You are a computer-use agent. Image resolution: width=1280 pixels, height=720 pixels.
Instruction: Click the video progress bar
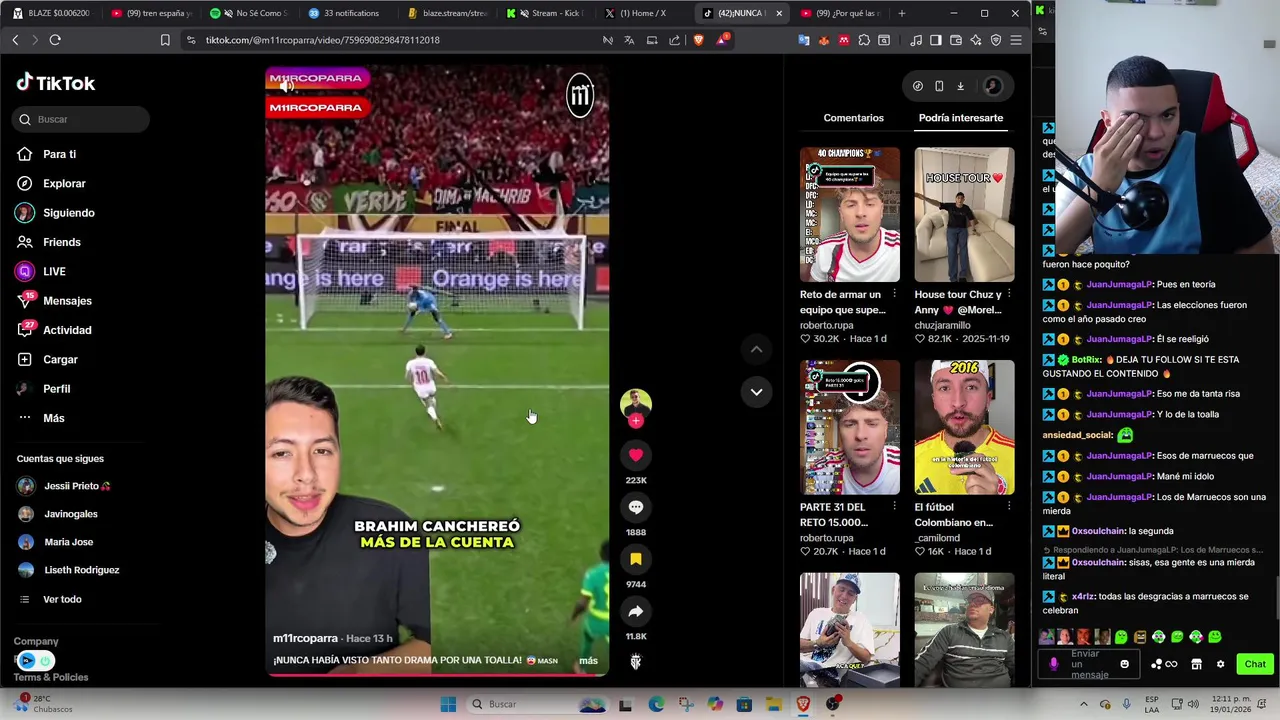437,675
